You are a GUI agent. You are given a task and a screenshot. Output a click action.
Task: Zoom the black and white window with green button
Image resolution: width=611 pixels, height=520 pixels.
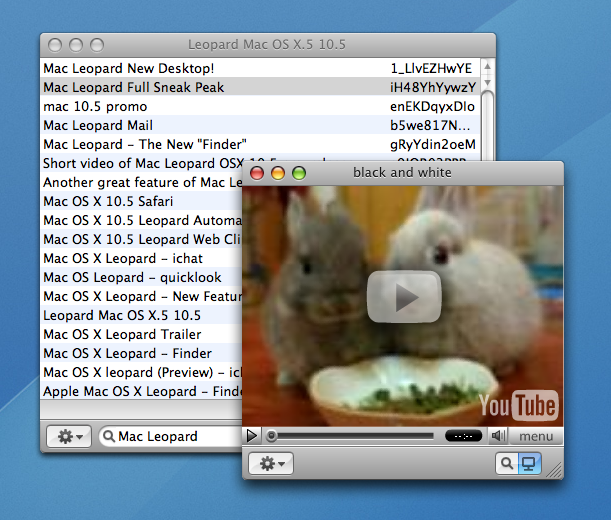299,173
